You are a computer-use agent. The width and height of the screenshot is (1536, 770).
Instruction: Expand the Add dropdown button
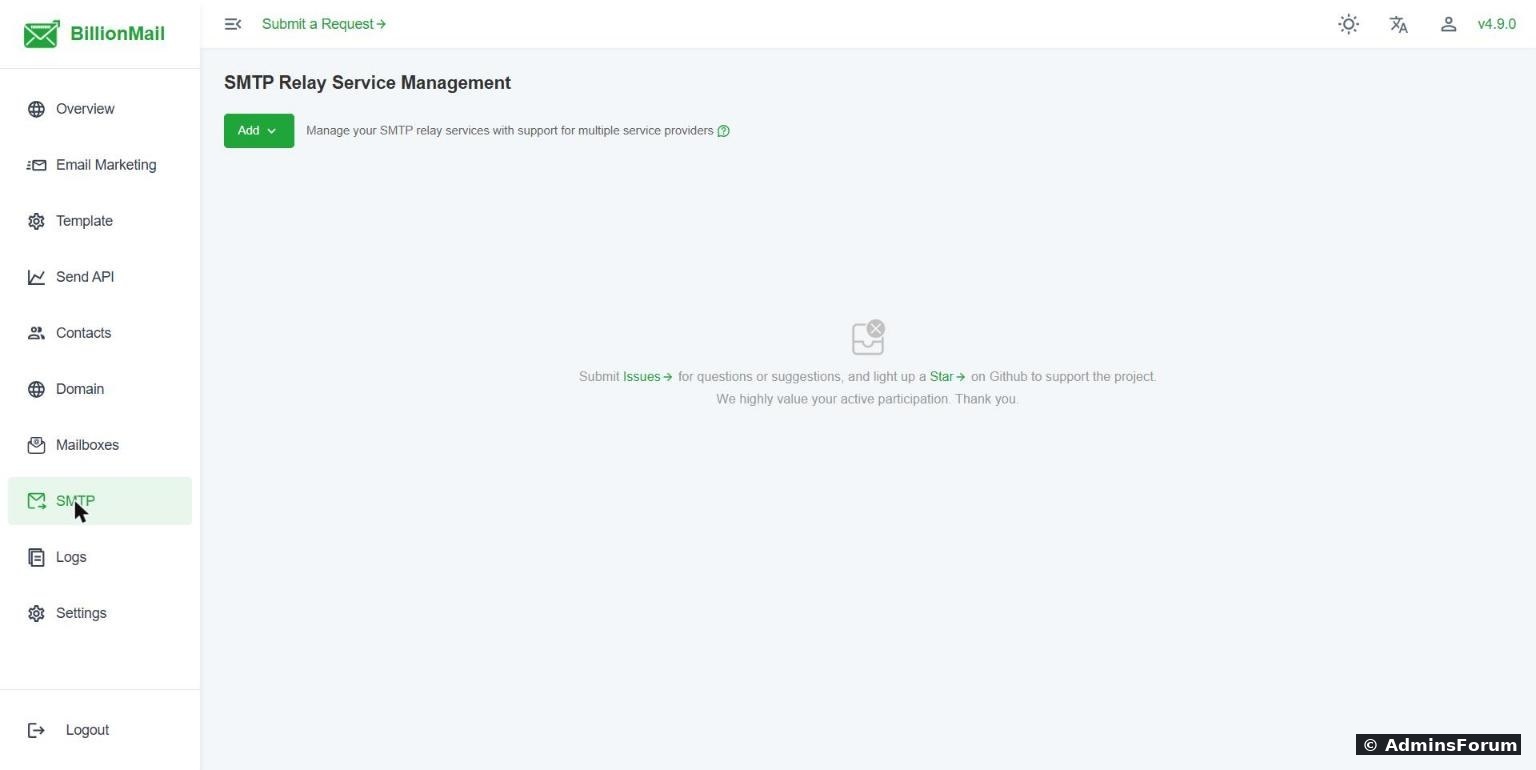pos(259,131)
